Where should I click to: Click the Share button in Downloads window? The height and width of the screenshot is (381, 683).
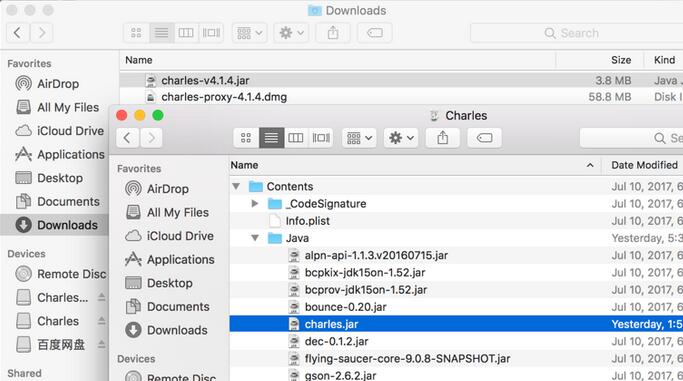click(333, 33)
